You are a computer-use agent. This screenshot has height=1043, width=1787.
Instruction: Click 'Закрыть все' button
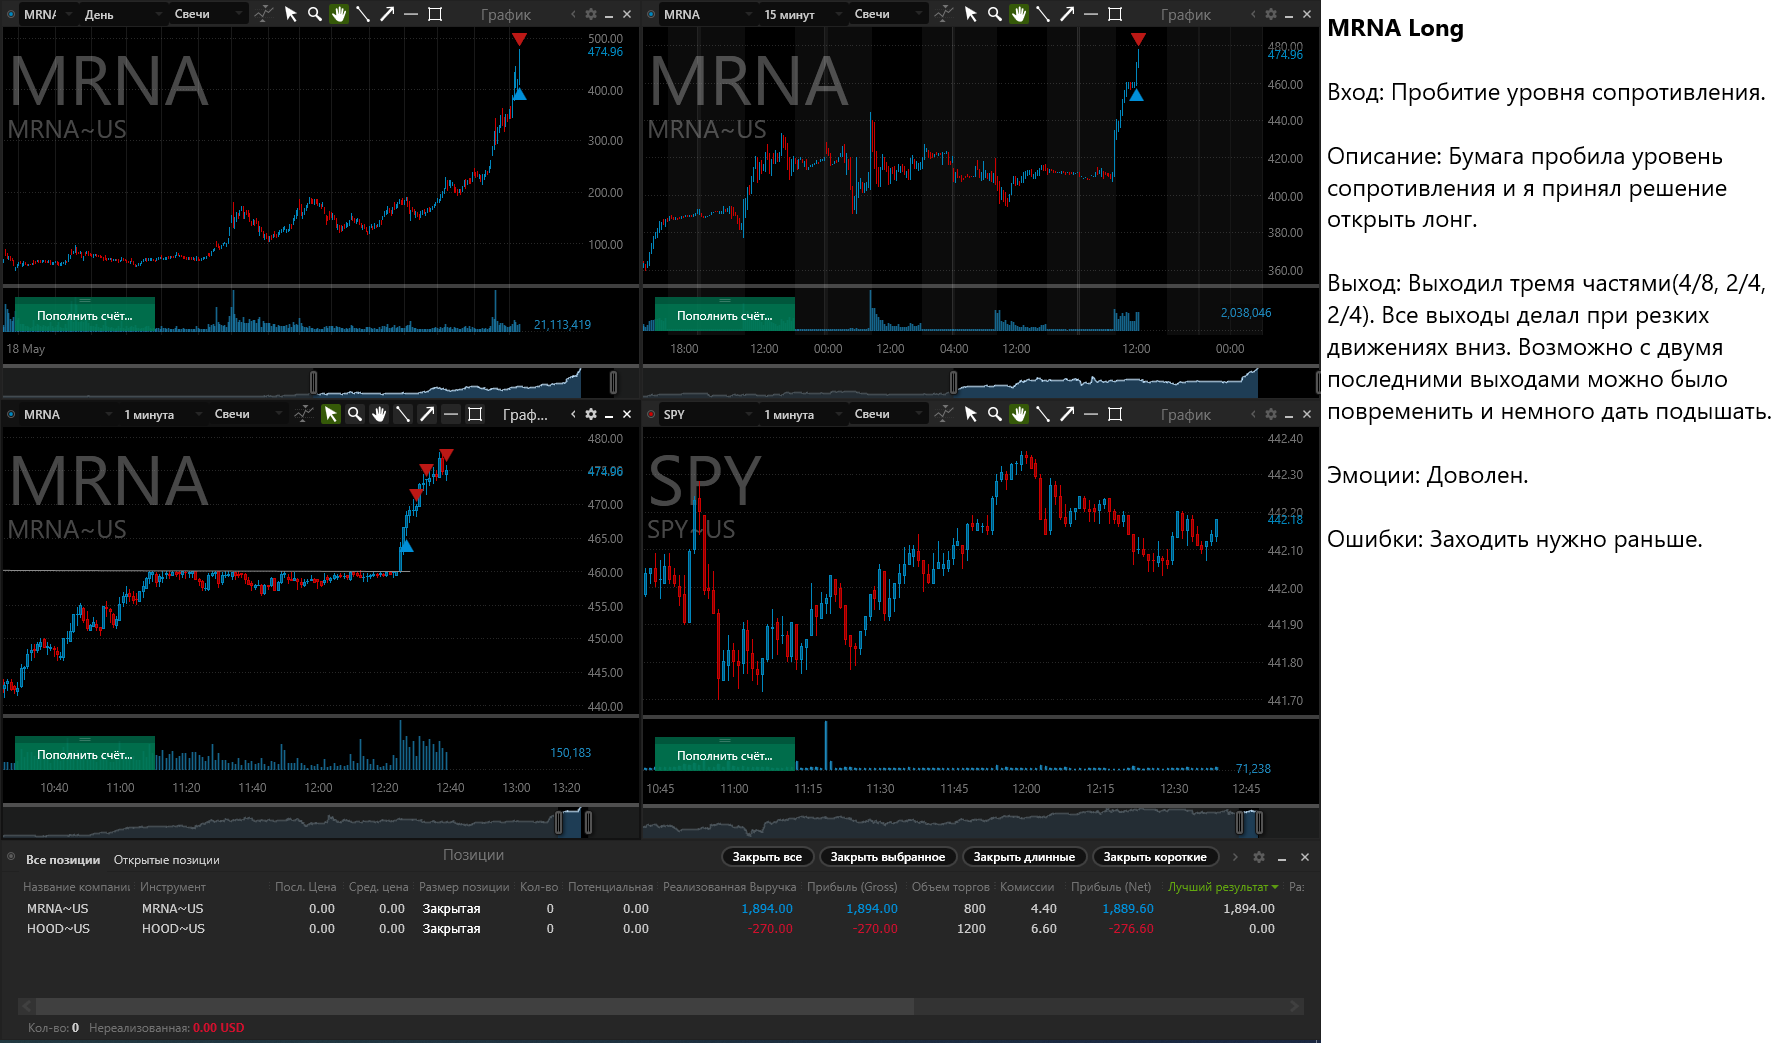(x=767, y=857)
